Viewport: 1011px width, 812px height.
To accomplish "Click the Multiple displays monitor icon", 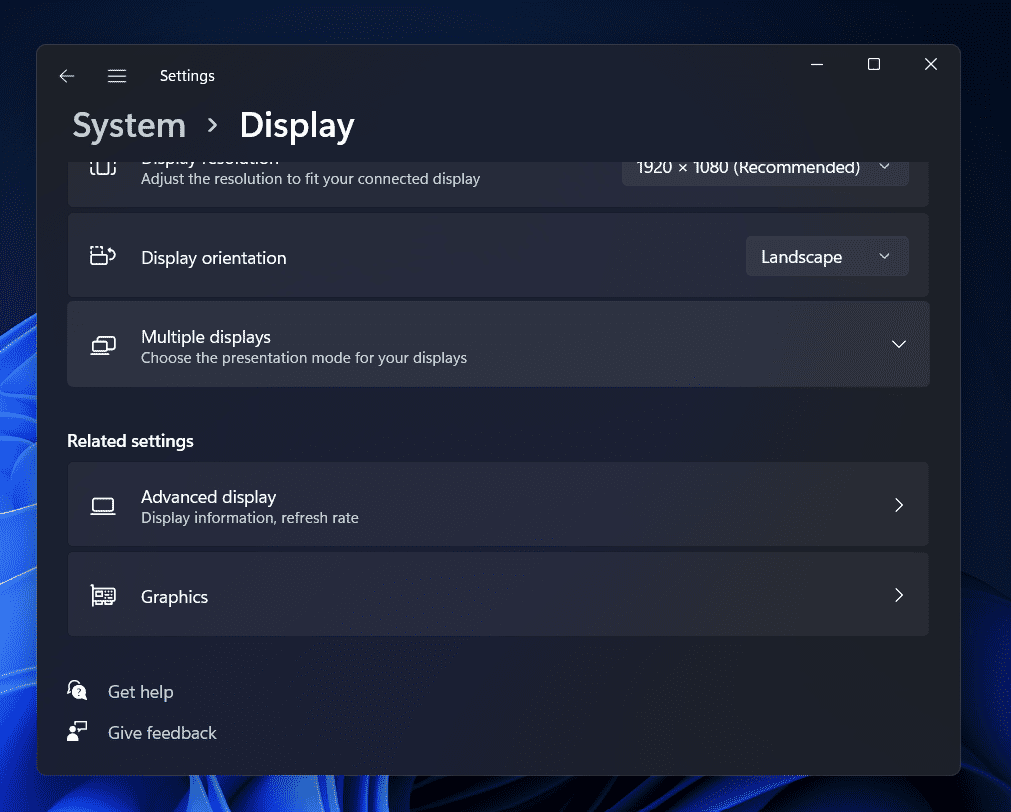I will [x=103, y=345].
